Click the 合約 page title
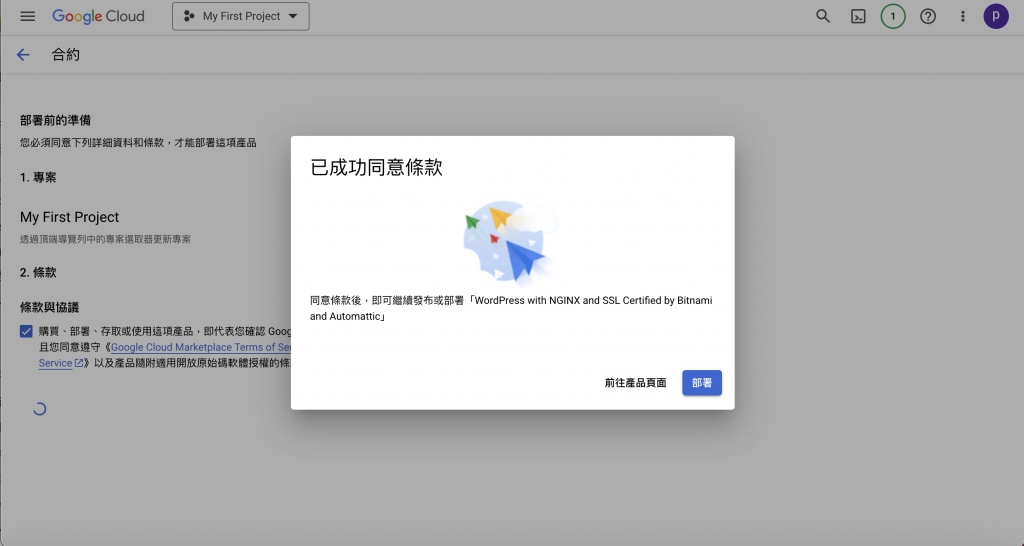 coord(65,55)
